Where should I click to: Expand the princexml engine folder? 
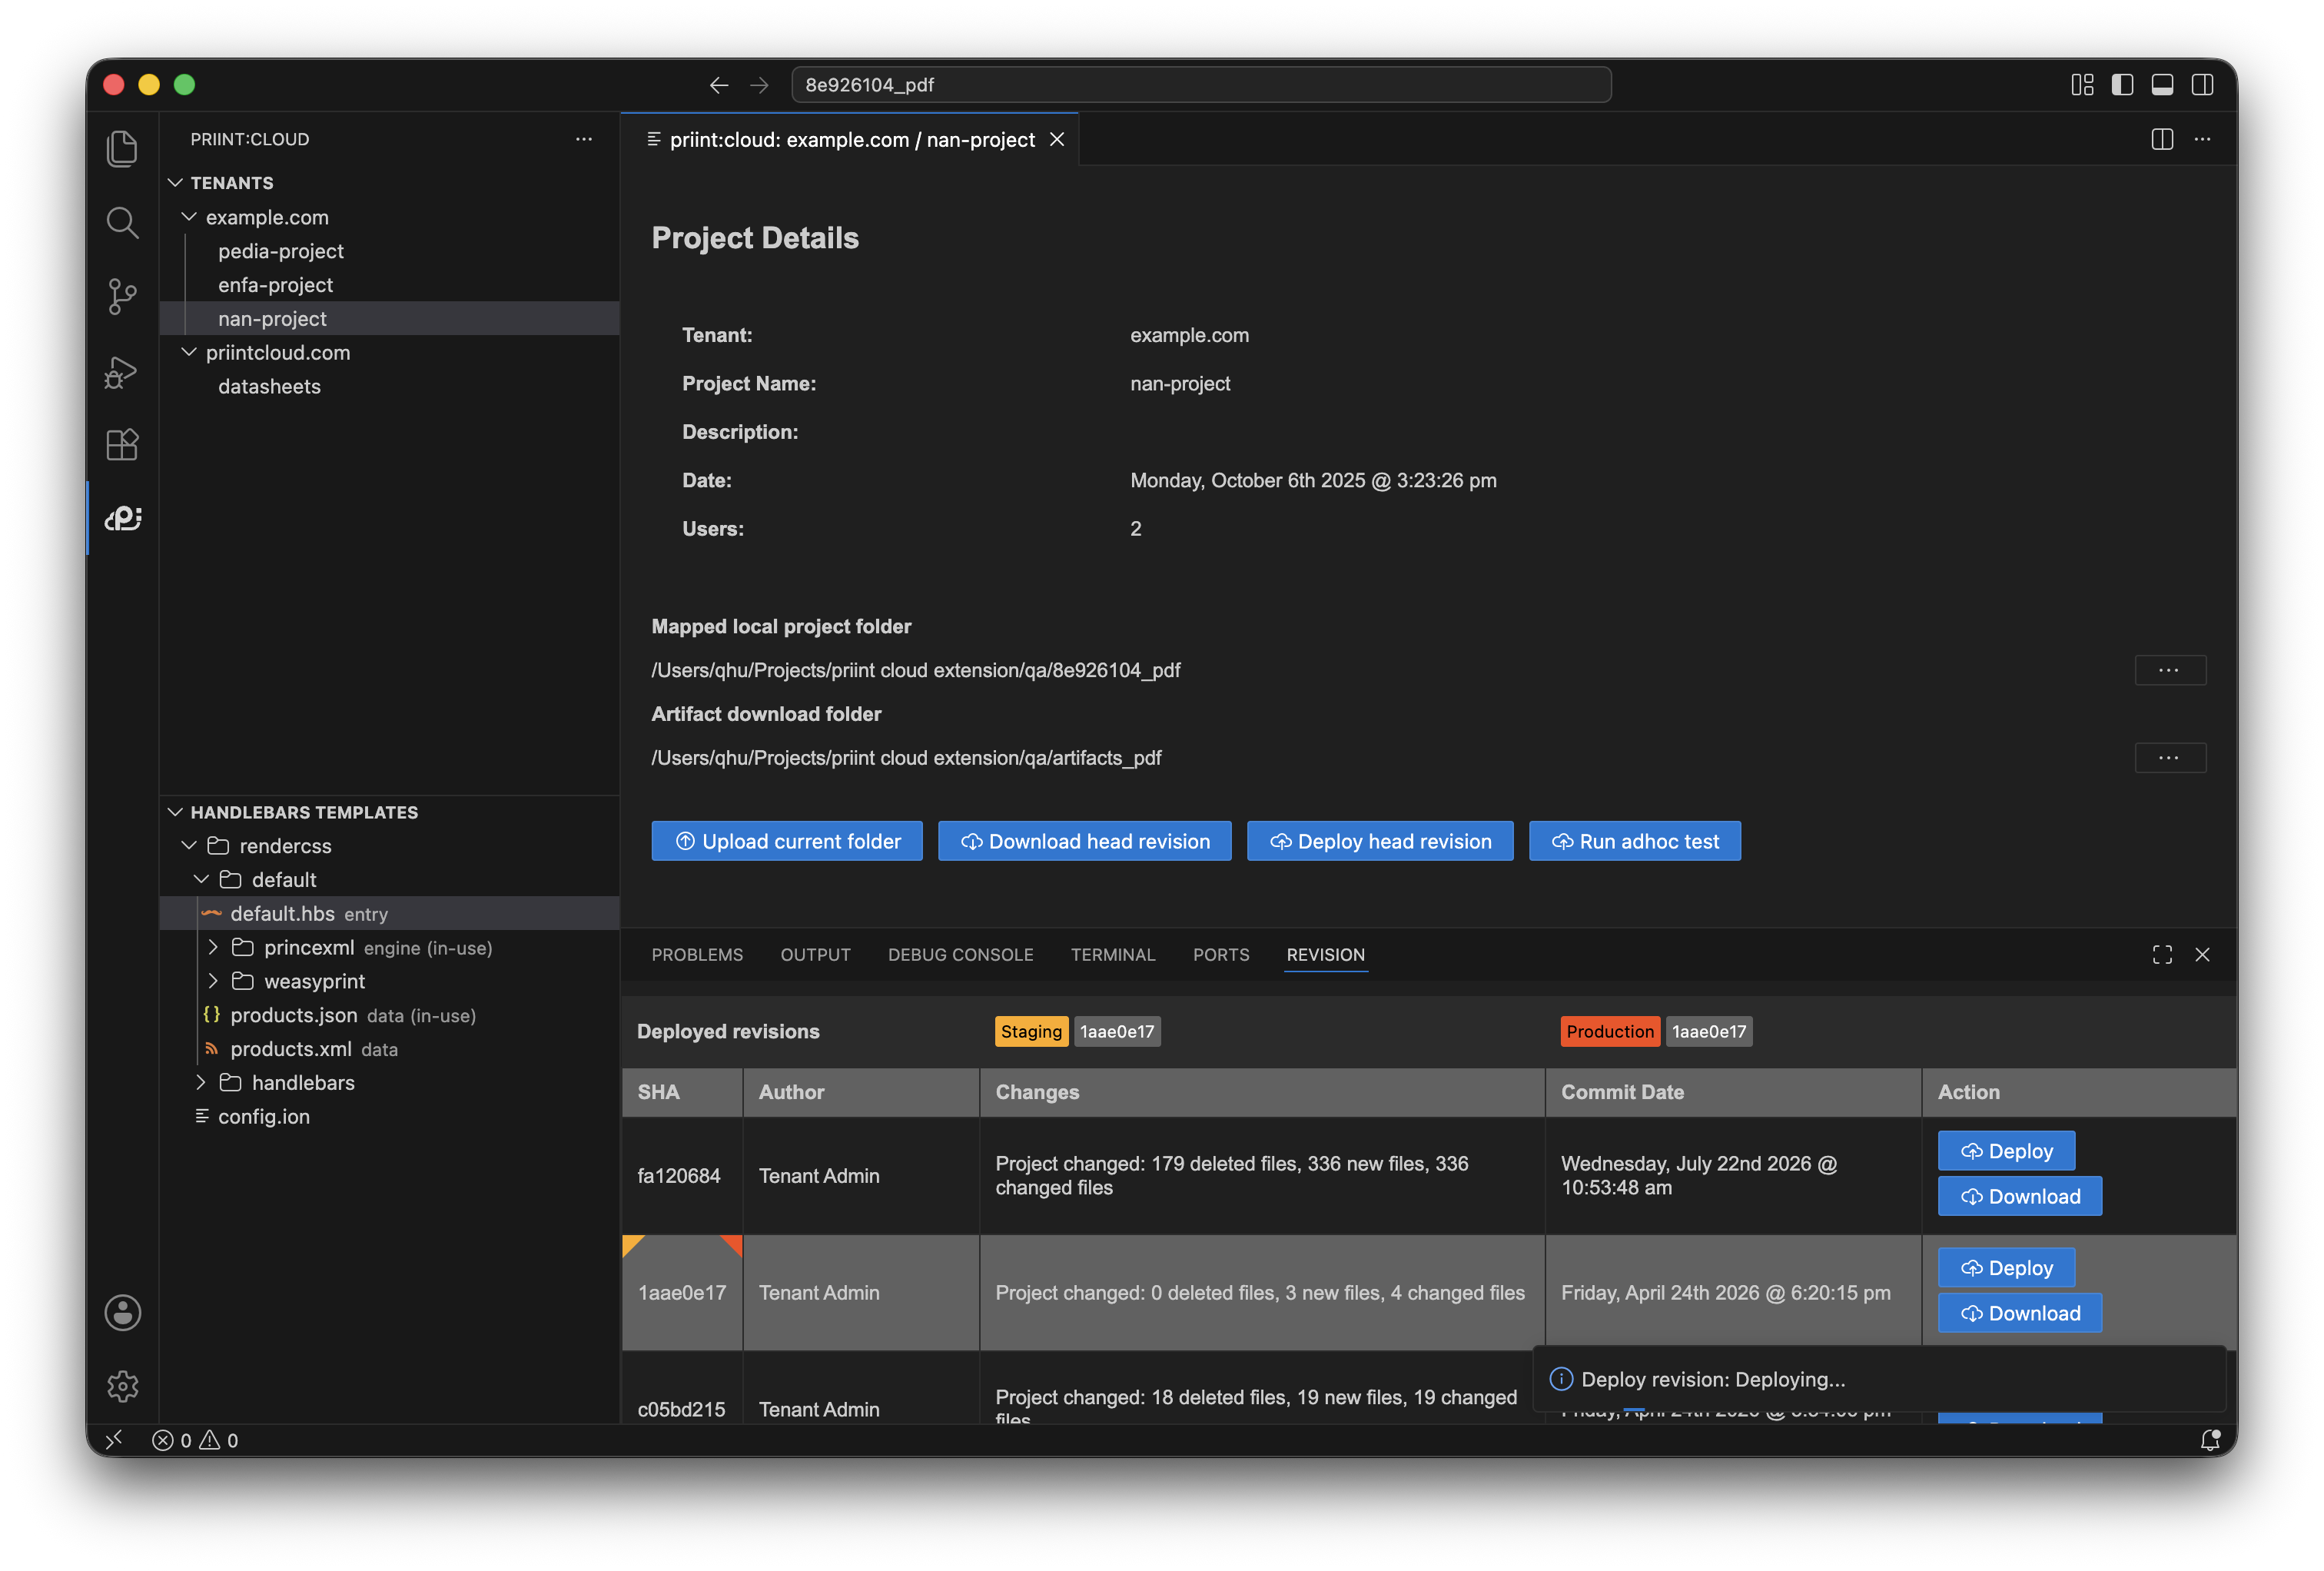click(x=213, y=947)
